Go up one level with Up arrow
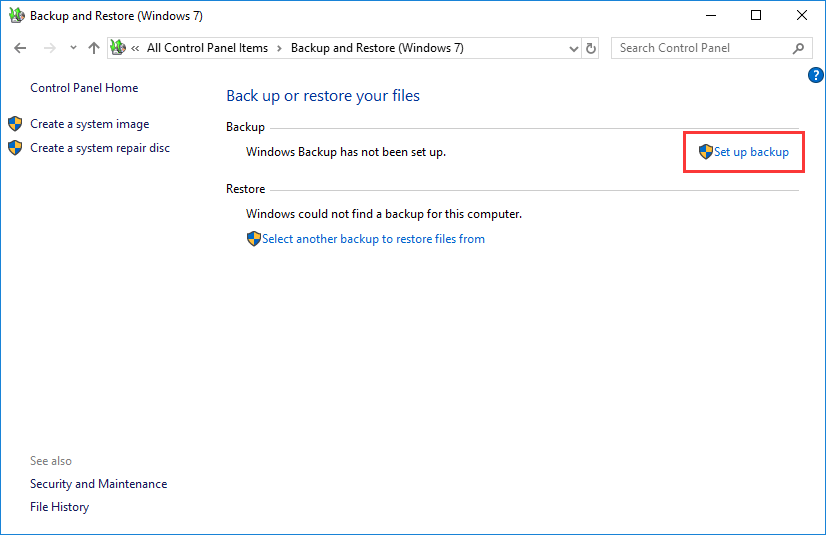 click(x=94, y=48)
